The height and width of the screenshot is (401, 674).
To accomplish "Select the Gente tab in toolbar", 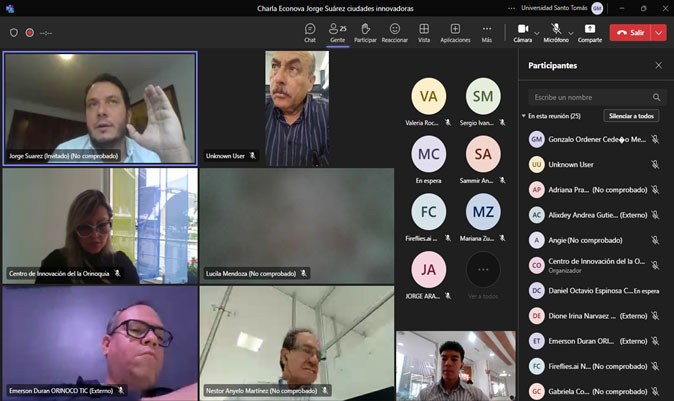I will point(338,32).
